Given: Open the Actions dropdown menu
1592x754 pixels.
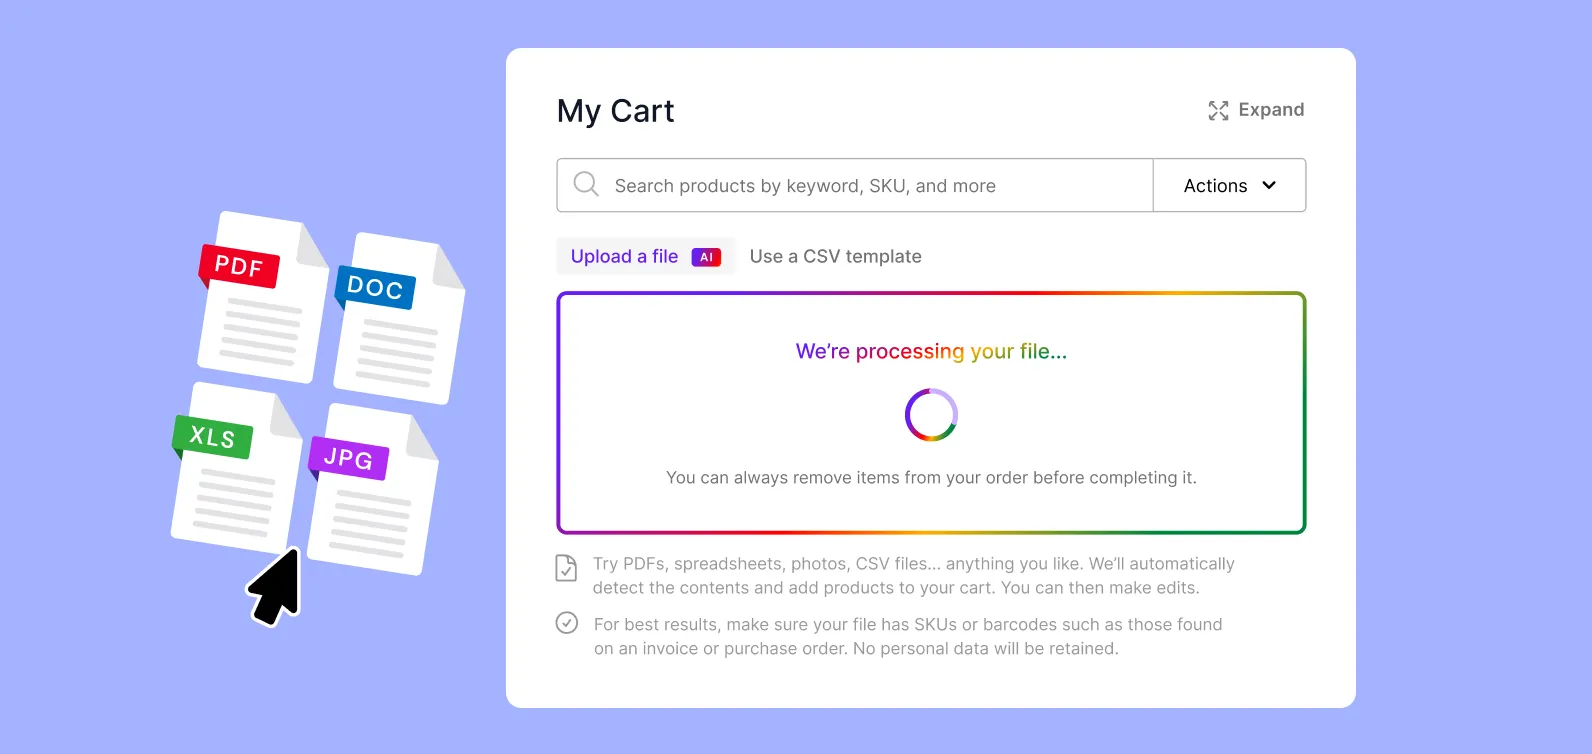Looking at the screenshot, I should (1229, 185).
